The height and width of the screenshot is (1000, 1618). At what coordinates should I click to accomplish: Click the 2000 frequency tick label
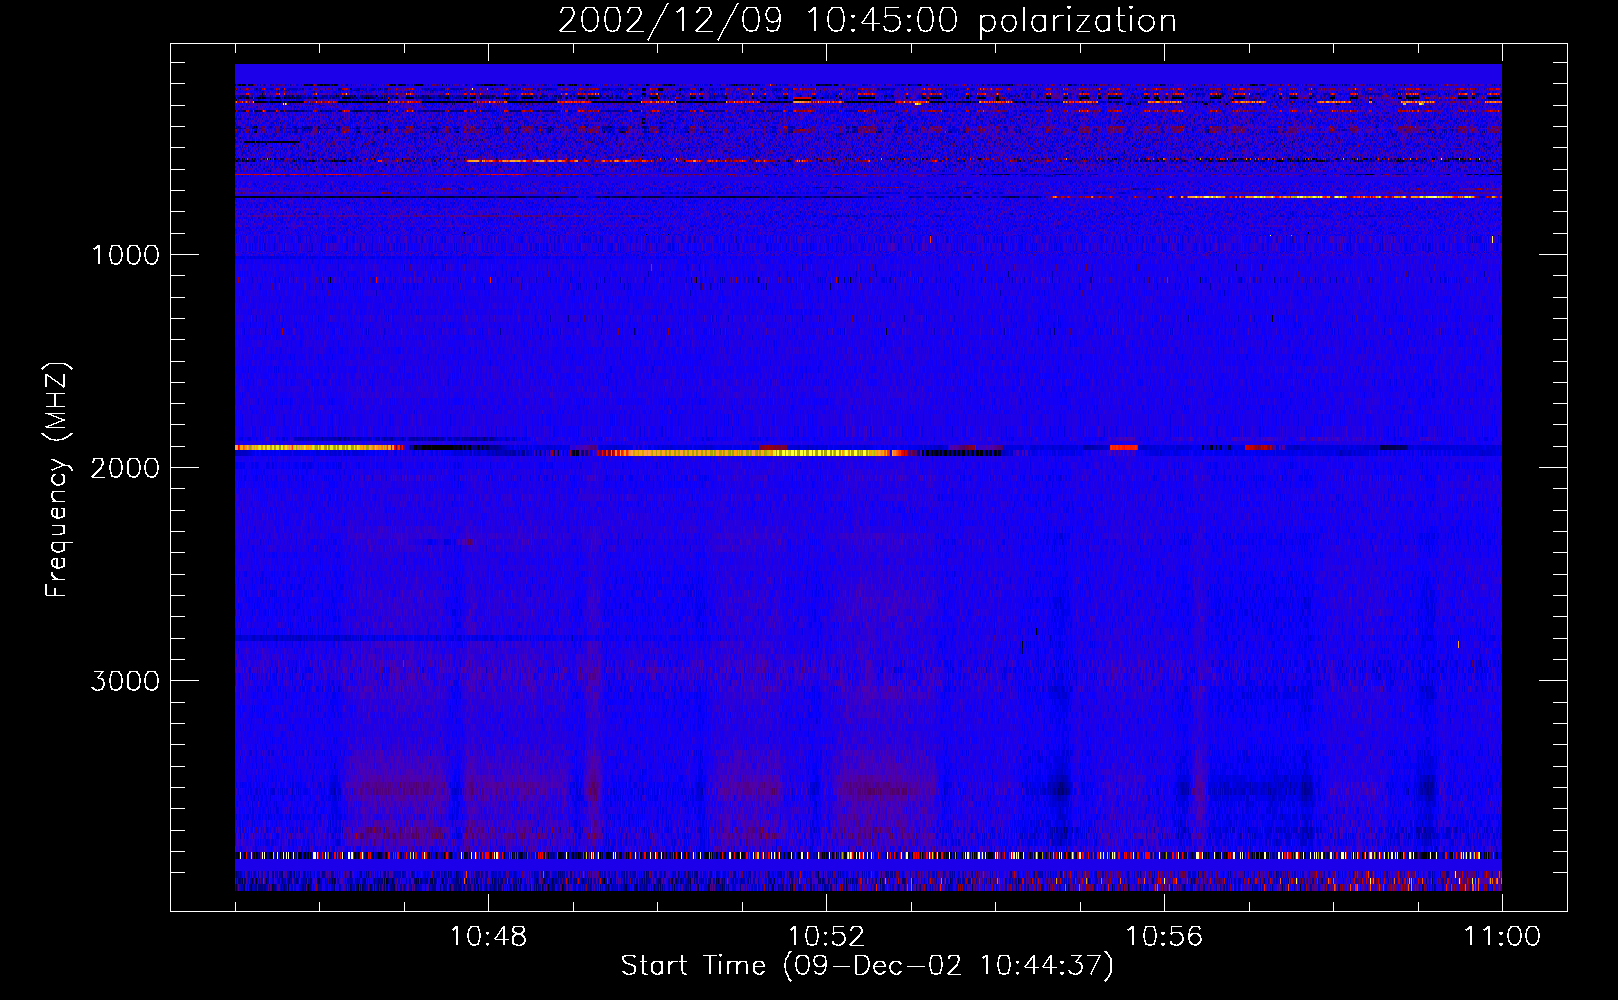pyautogui.click(x=125, y=468)
